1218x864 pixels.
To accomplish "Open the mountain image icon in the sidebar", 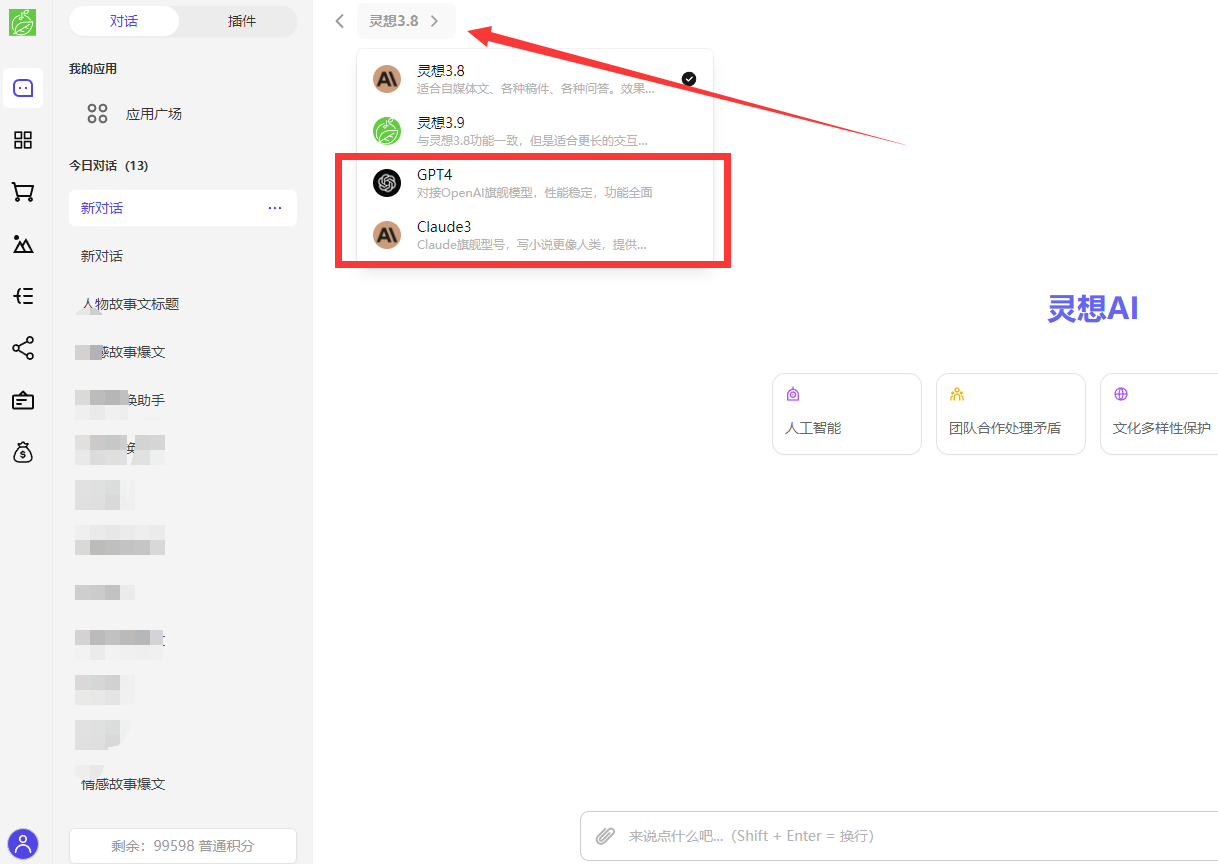I will point(23,244).
